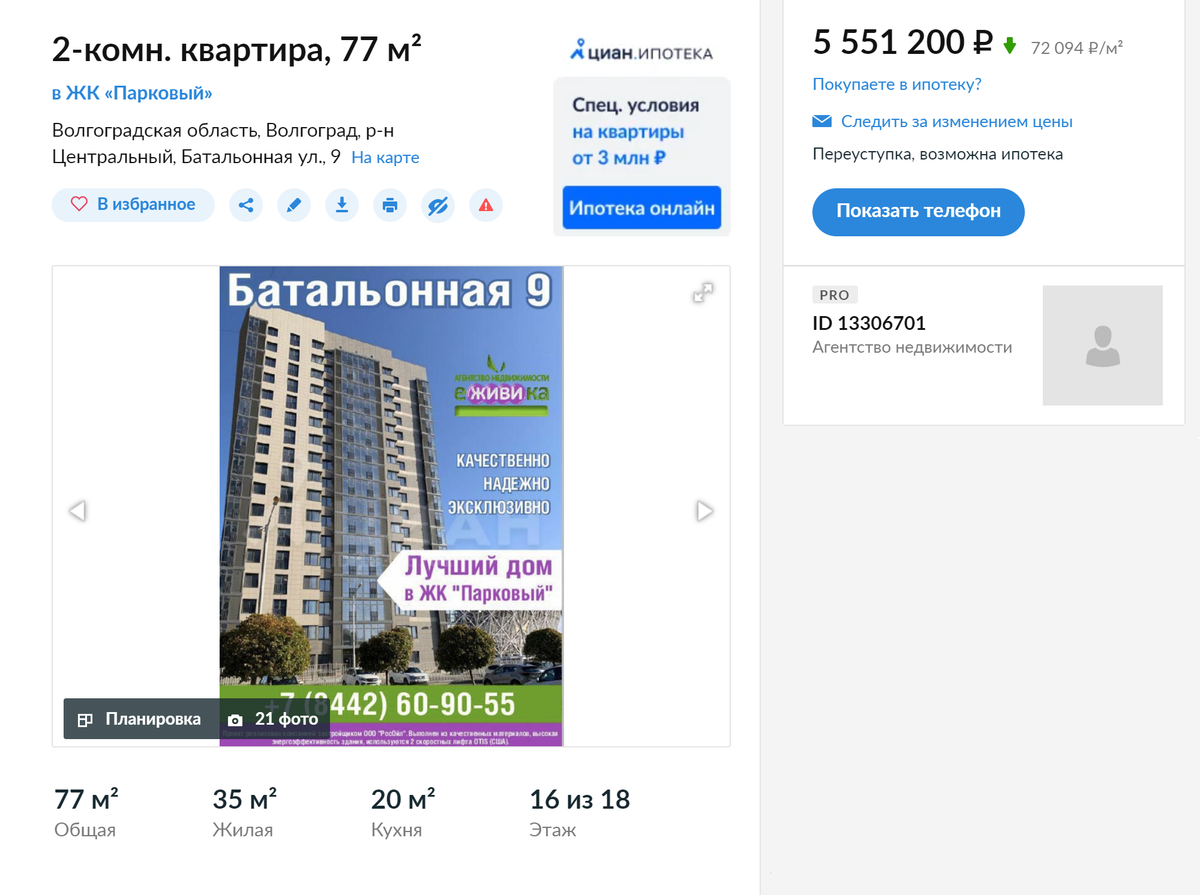Show previous photo with left arrow
The width and height of the screenshot is (1200, 895).
(x=77, y=511)
